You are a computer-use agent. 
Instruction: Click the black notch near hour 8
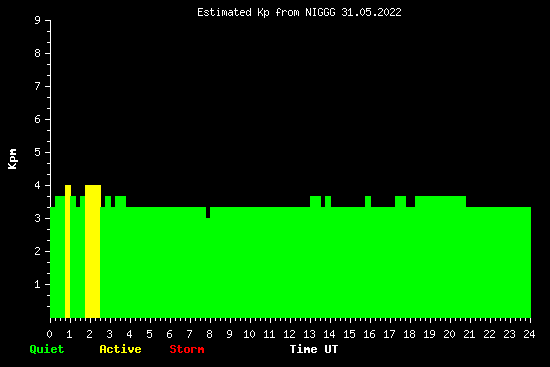[x=208, y=212]
